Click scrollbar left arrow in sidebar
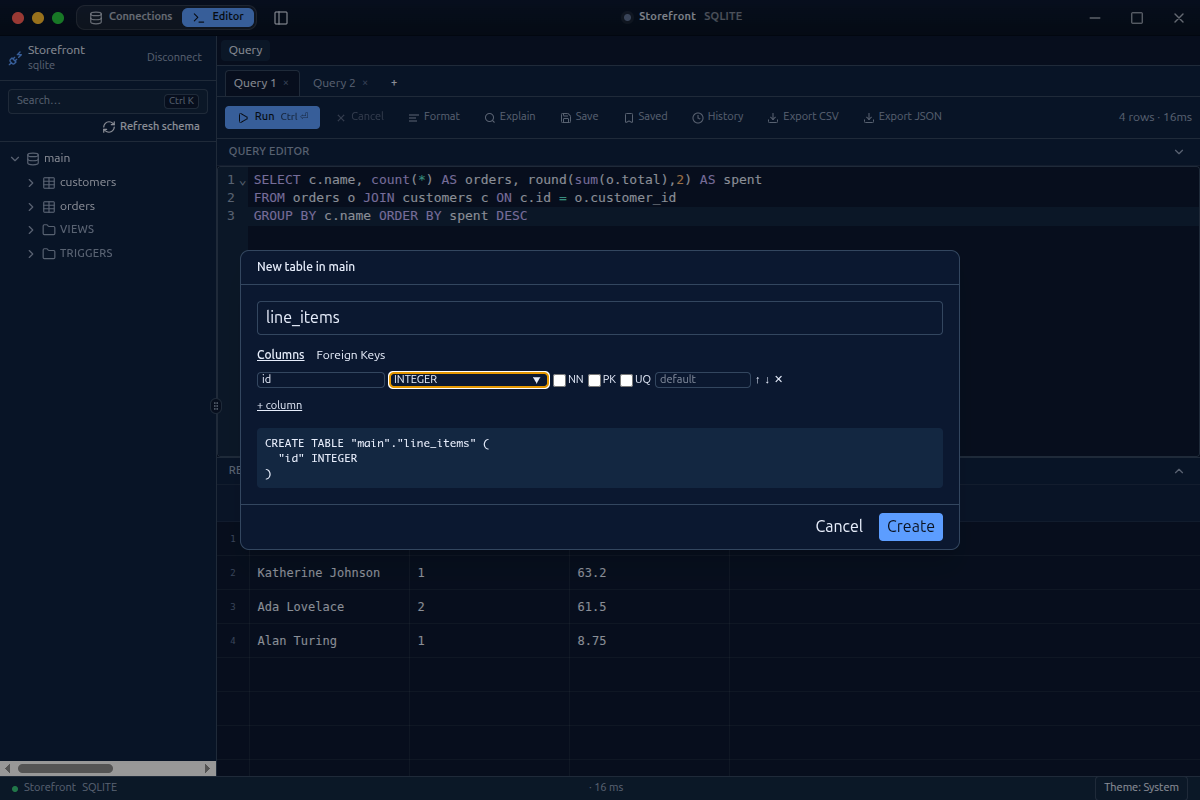 (x=7, y=769)
